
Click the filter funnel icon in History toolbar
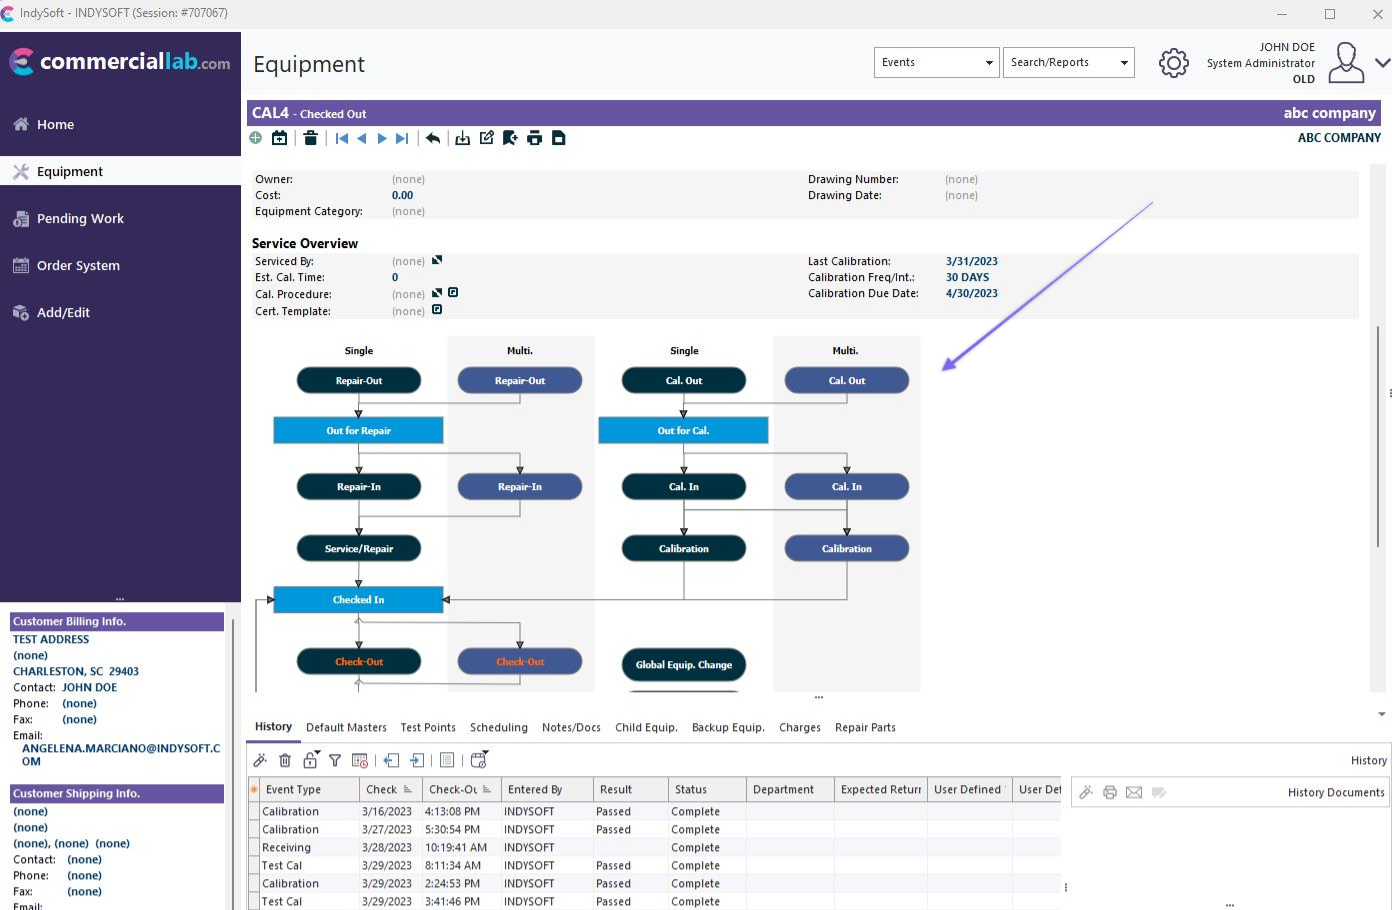click(x=335, y=761)
